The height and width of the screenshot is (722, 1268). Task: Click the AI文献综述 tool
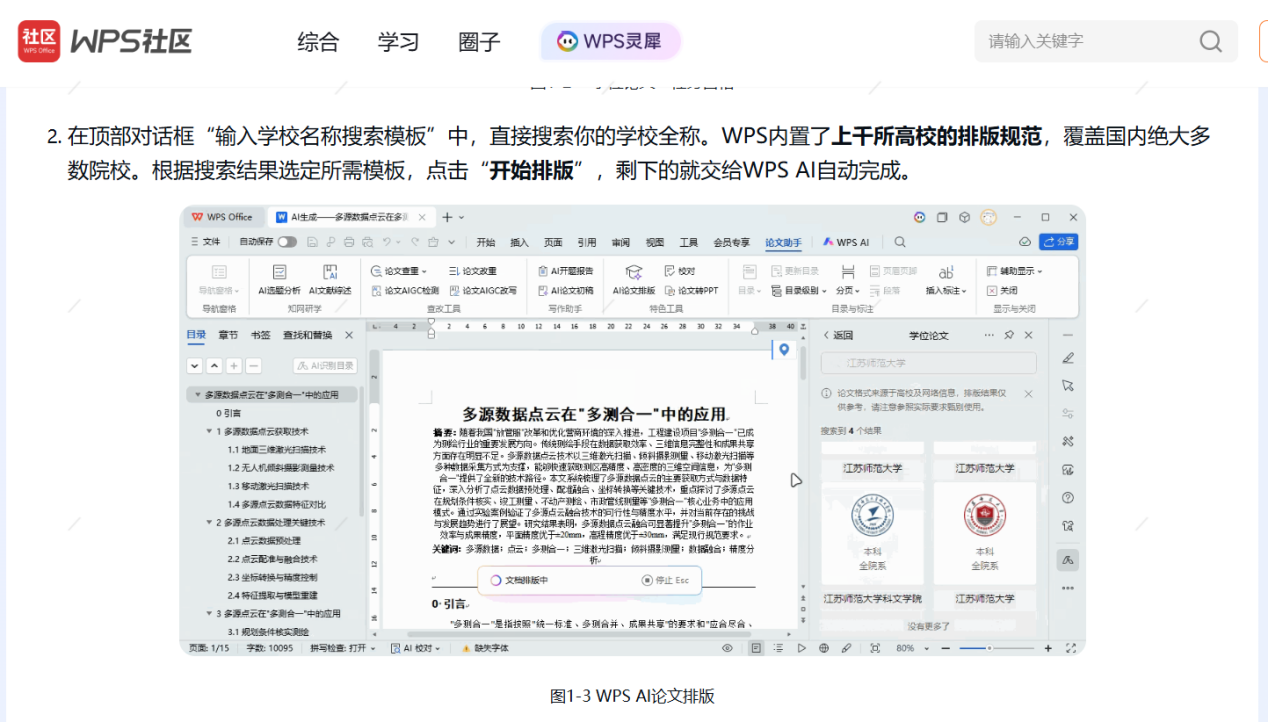(x=330, y=279)
